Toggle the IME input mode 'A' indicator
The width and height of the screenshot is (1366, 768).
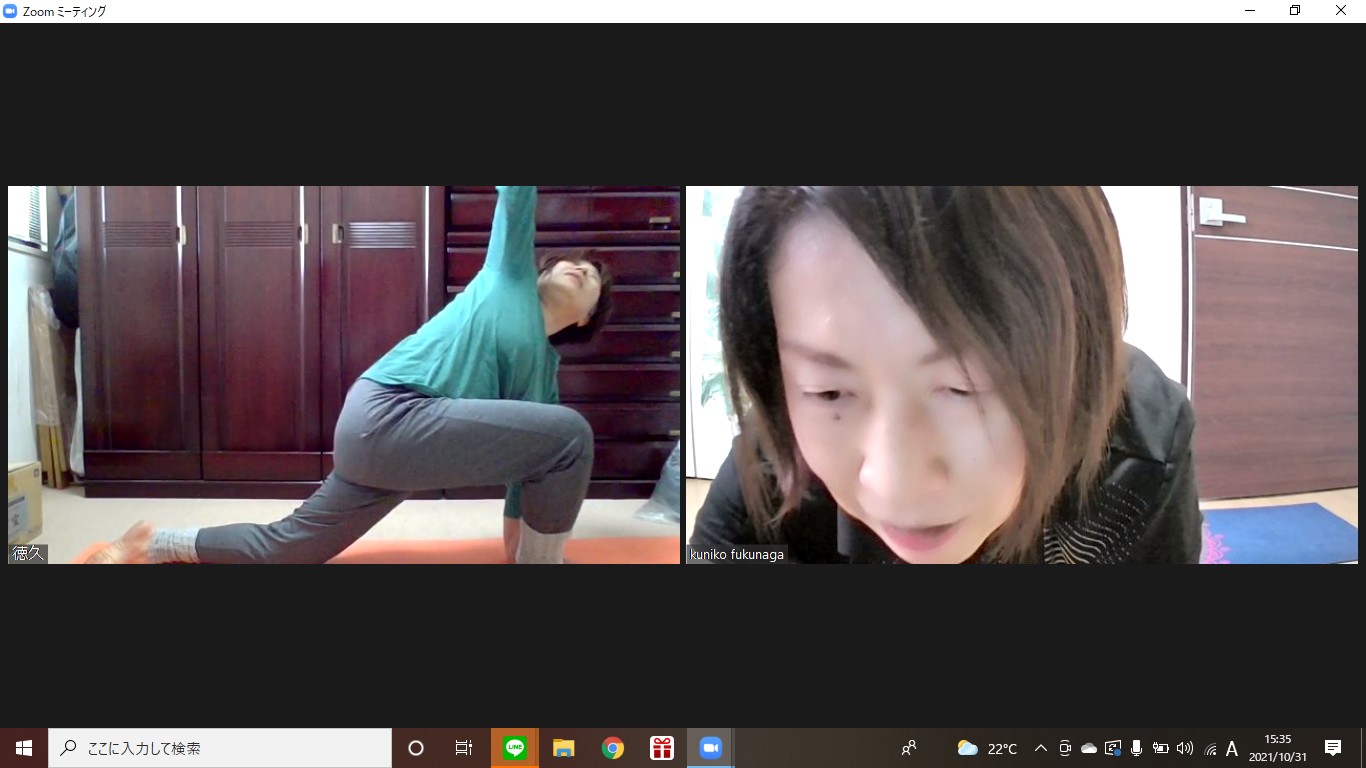pos(1232,748)
